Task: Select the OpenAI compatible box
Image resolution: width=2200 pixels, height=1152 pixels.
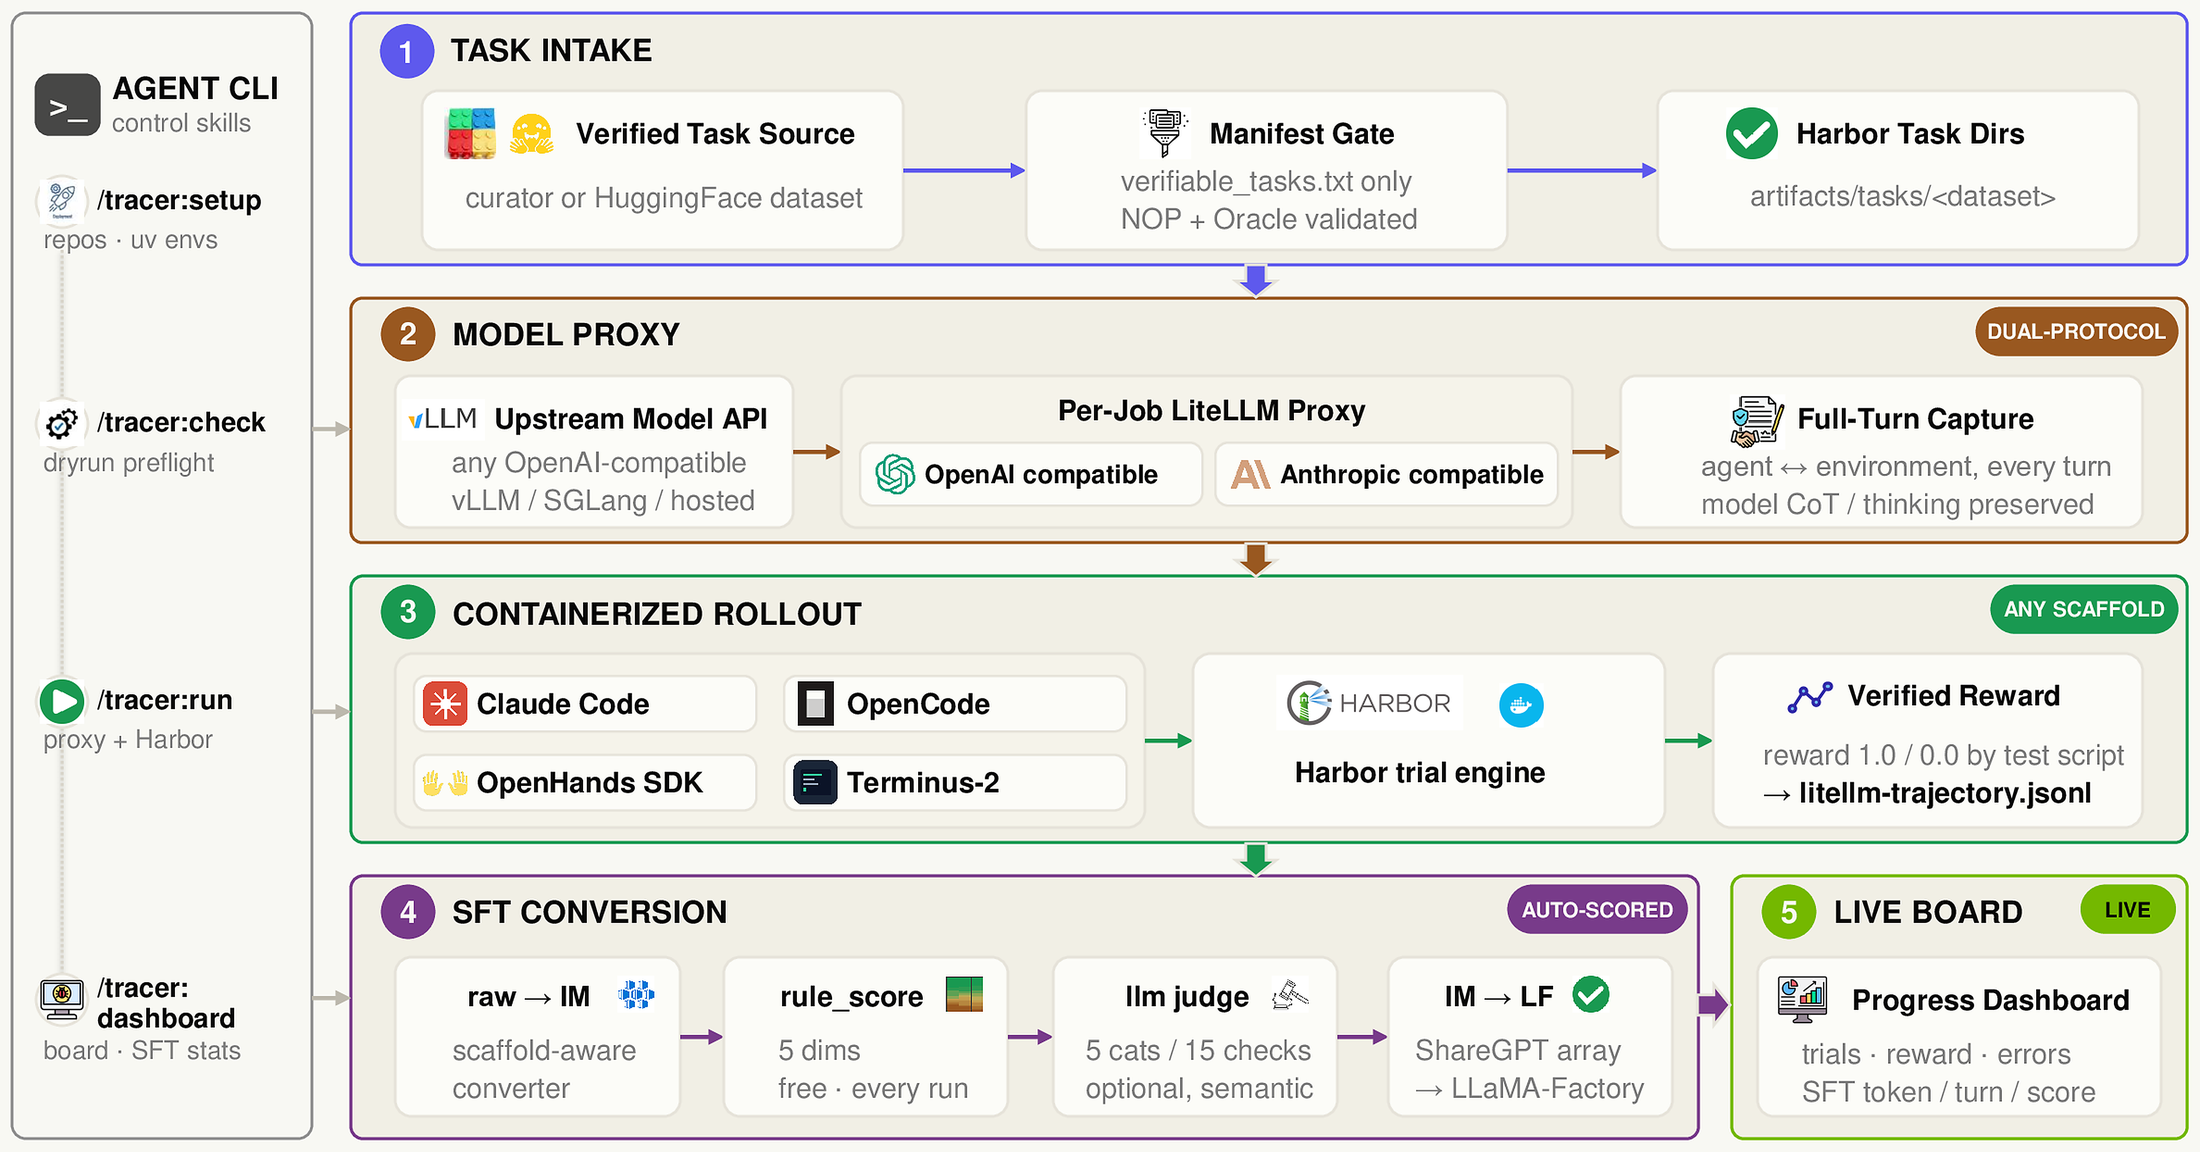Action: point(1030,474)
